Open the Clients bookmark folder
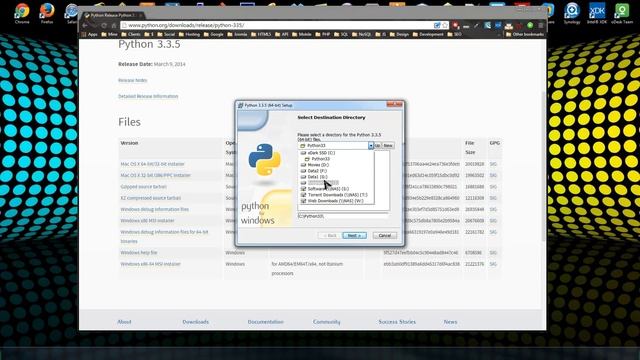The height and width of the screenshot is (360, 640). click(131, 34)
